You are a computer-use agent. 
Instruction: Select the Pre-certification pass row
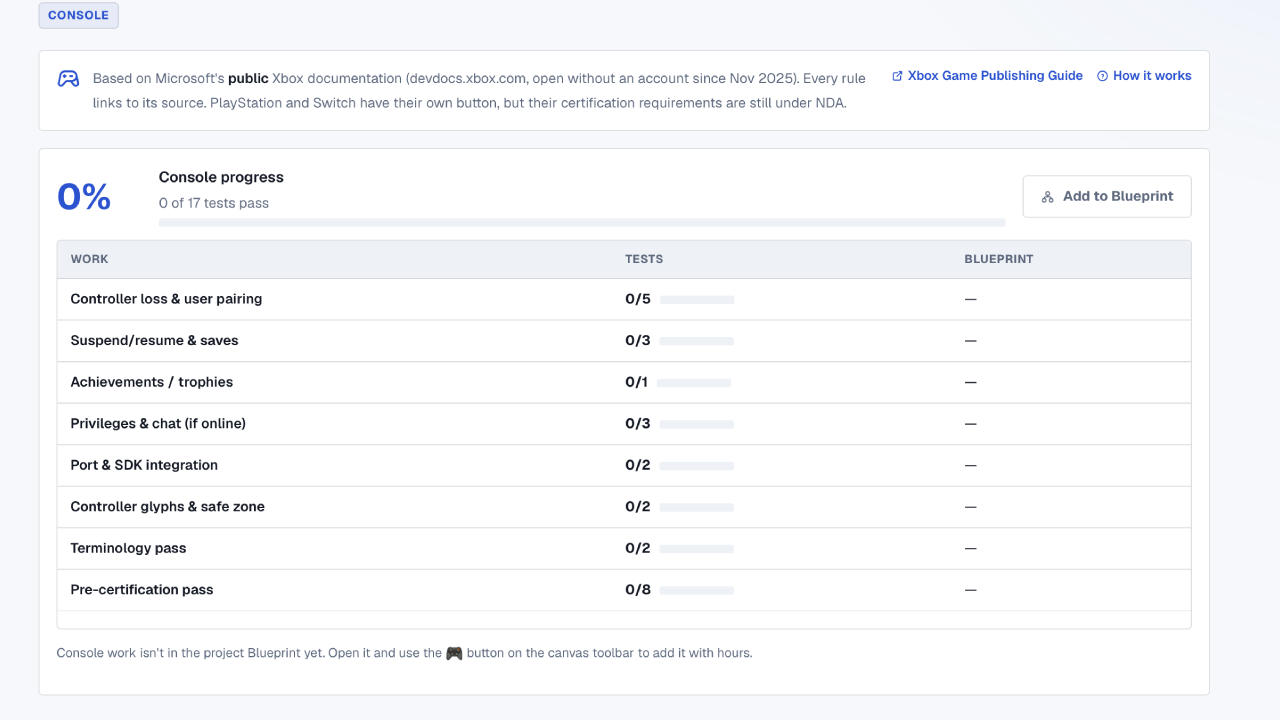[x=624, y=590]
